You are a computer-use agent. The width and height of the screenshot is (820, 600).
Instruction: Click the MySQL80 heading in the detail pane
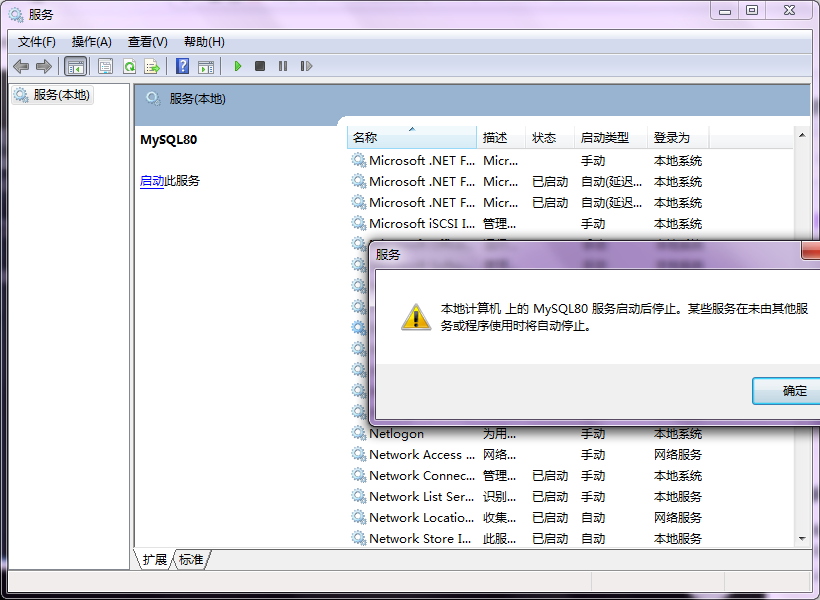[168, 140]
